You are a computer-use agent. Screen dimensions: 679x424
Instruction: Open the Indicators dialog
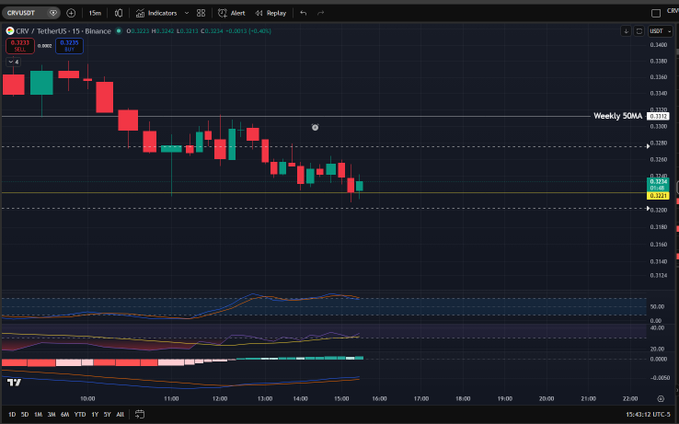tap(156, 13)
